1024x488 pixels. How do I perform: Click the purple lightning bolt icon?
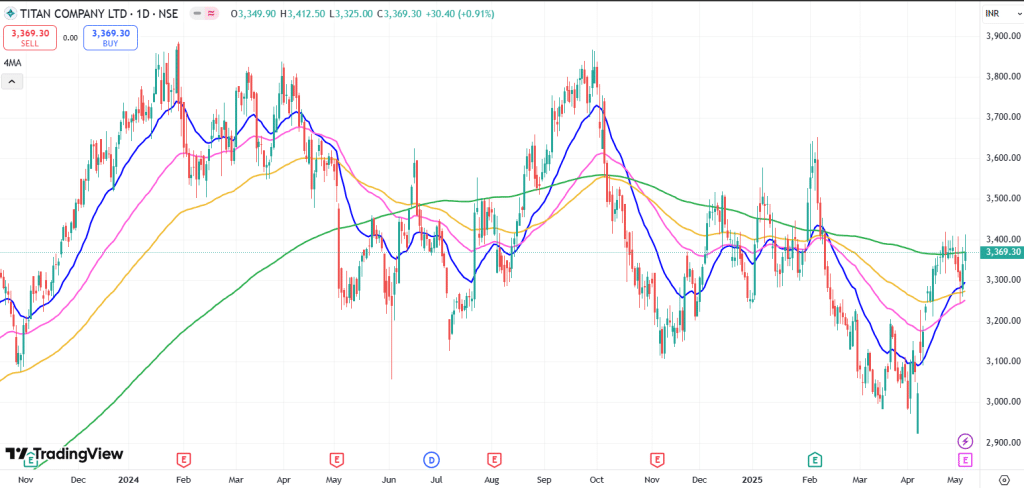click(965, 441)
